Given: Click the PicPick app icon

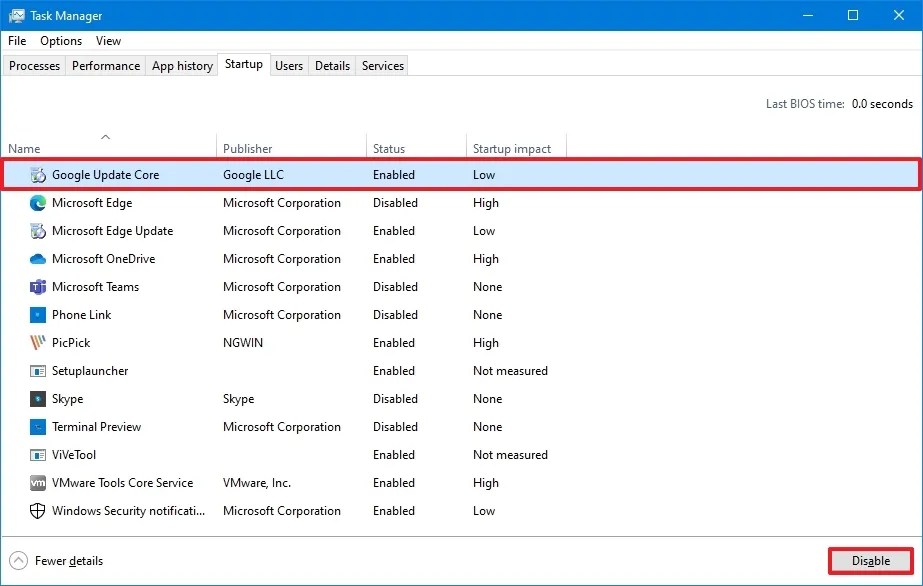Looking at the screenshot, I should (38, 343).
